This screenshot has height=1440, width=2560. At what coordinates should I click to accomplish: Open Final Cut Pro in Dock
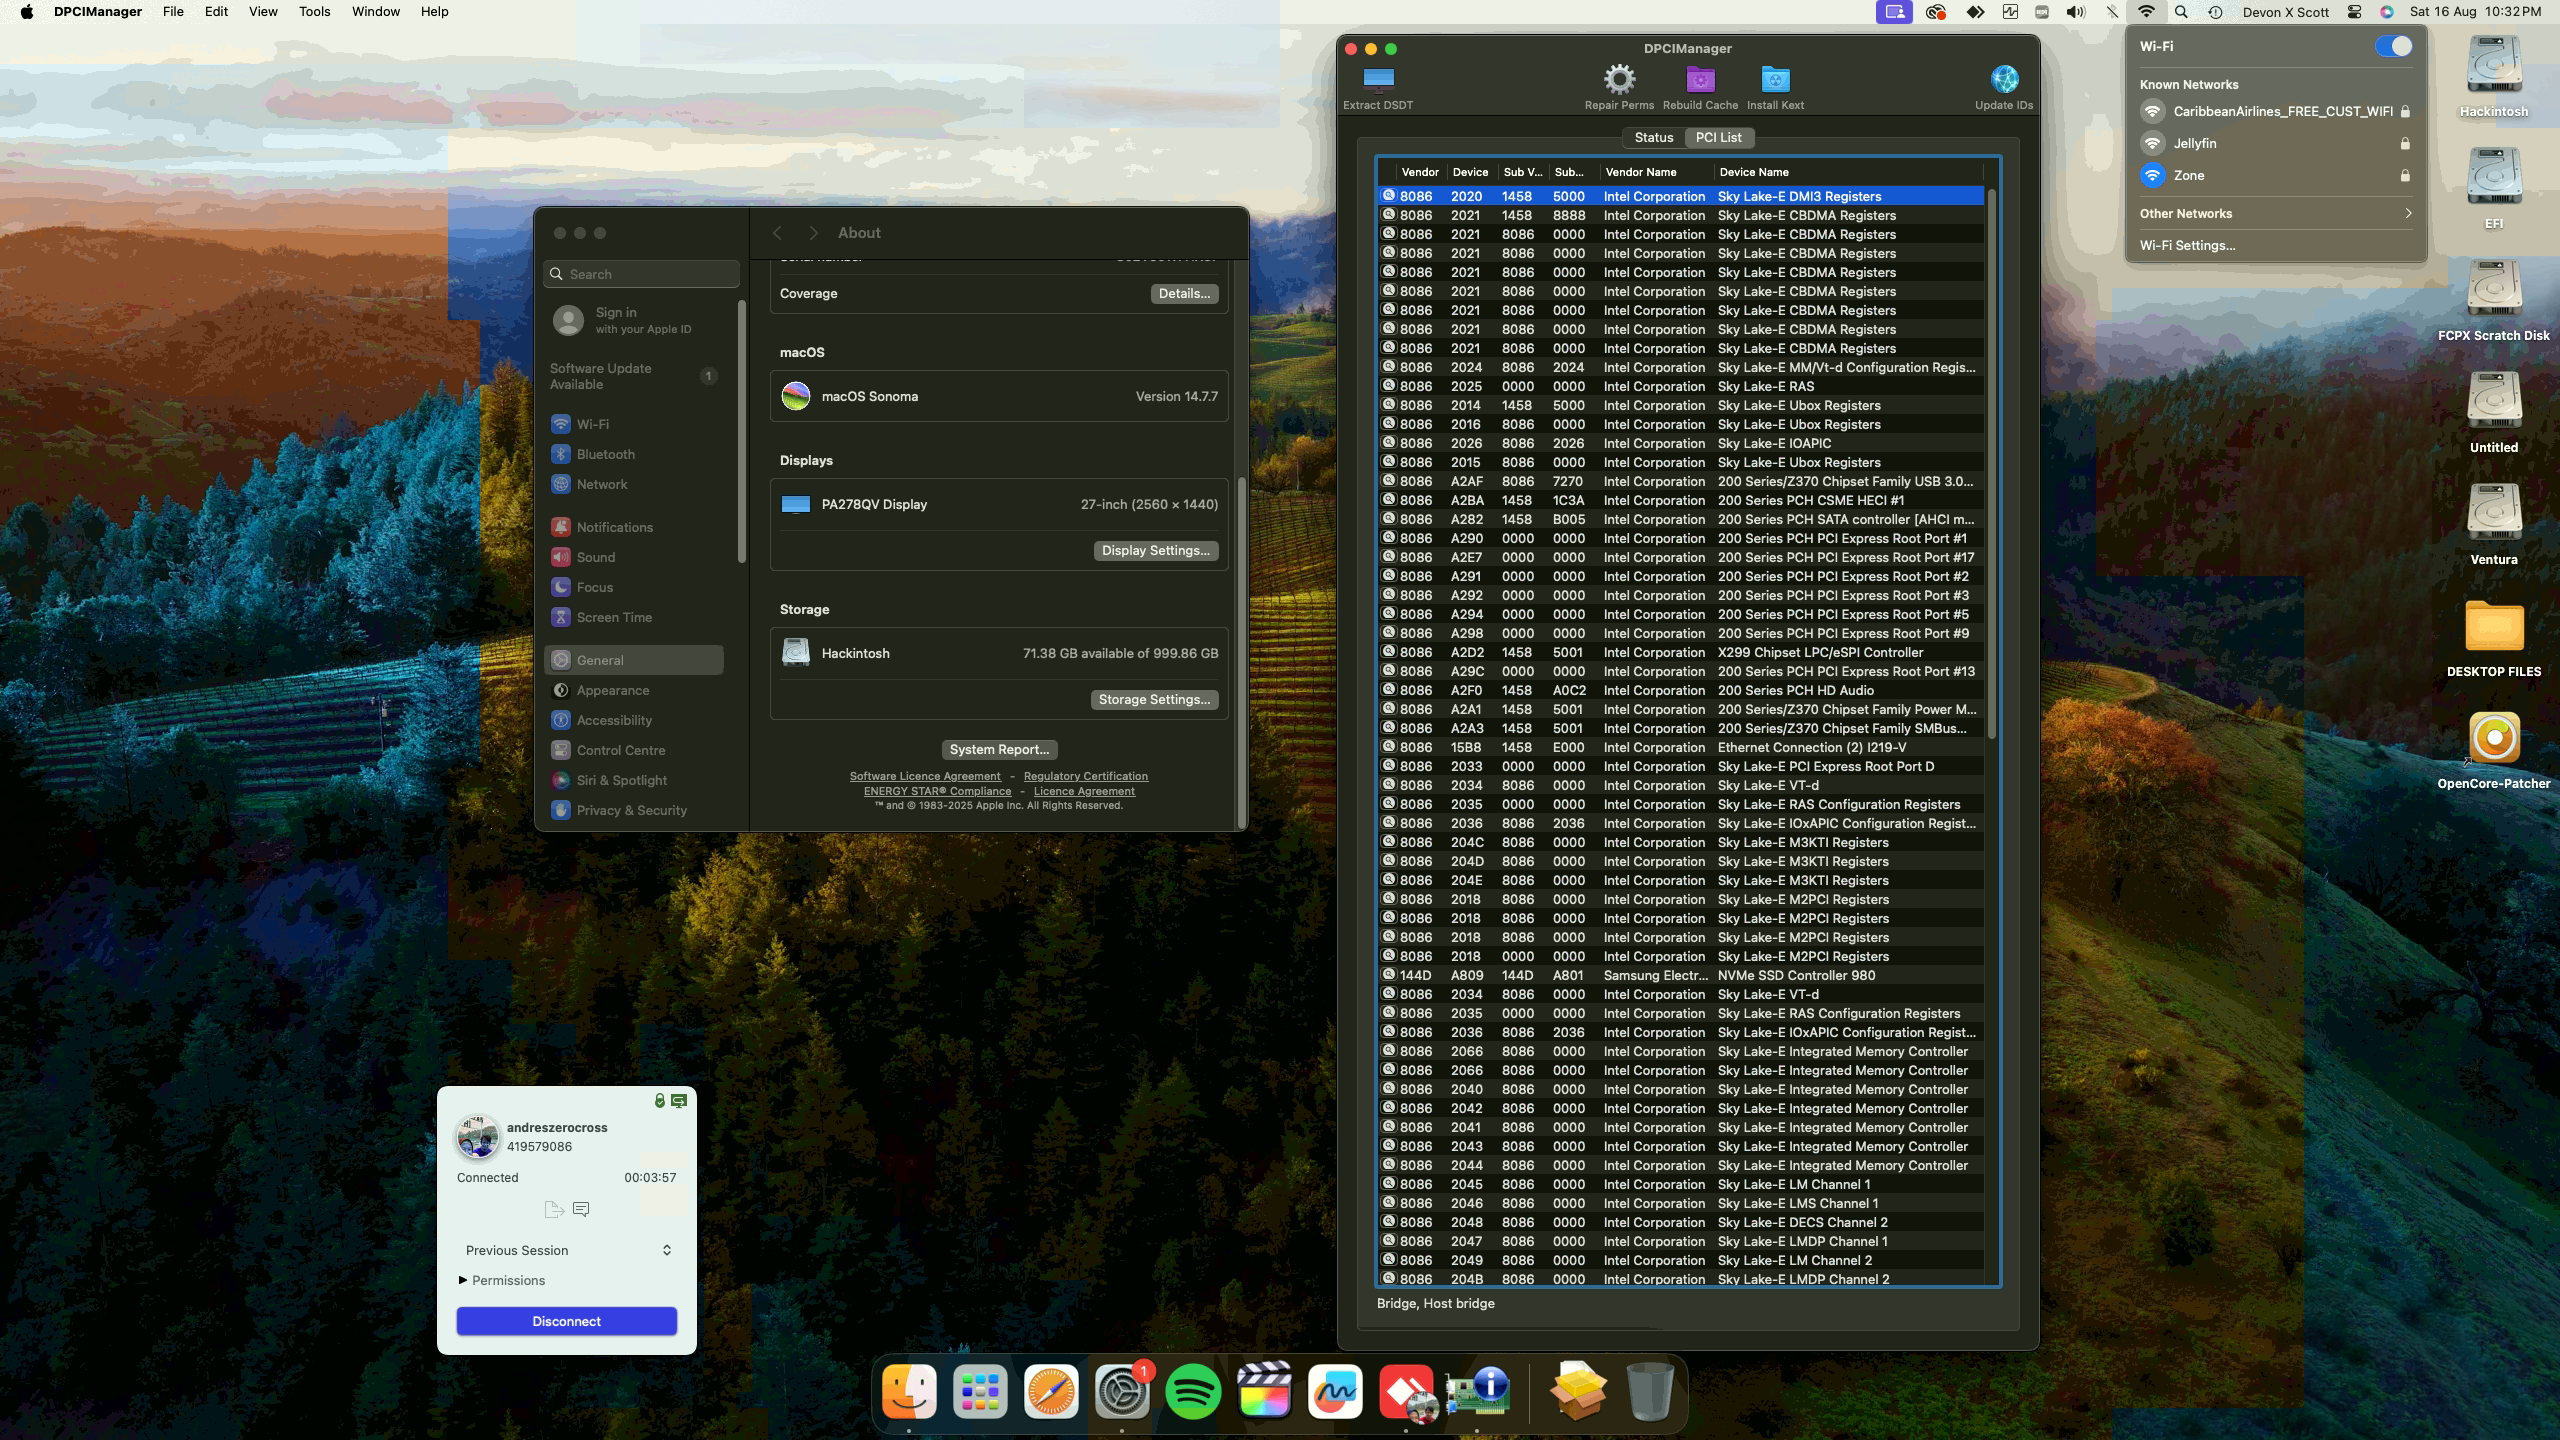coord(1264,1391)
